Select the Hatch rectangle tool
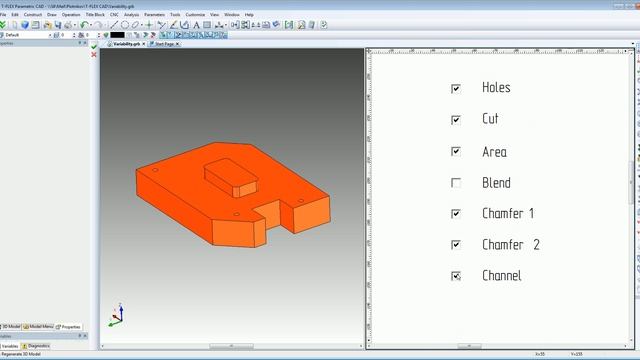 point(207,25)
